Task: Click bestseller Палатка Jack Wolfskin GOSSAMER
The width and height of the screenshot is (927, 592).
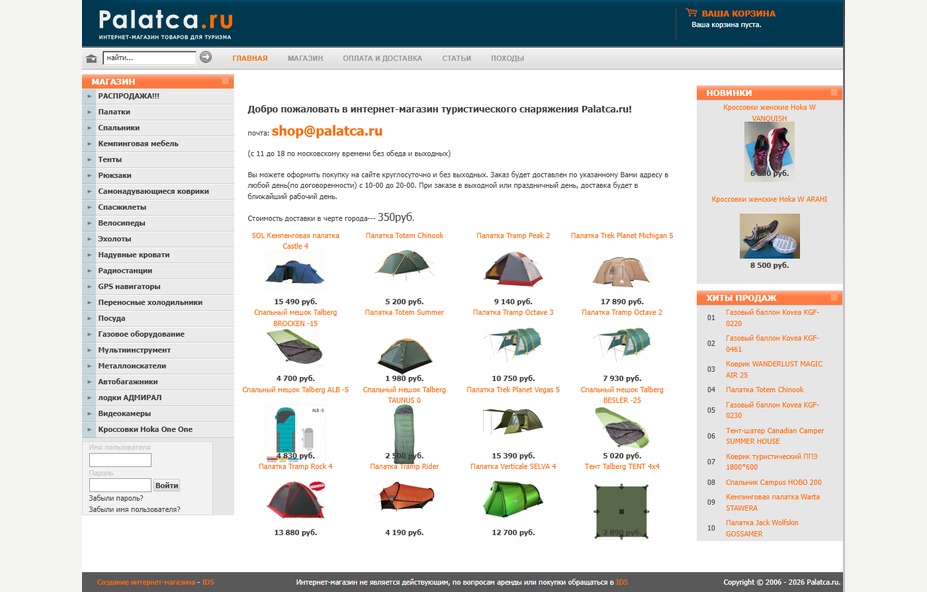Action: 761,528
